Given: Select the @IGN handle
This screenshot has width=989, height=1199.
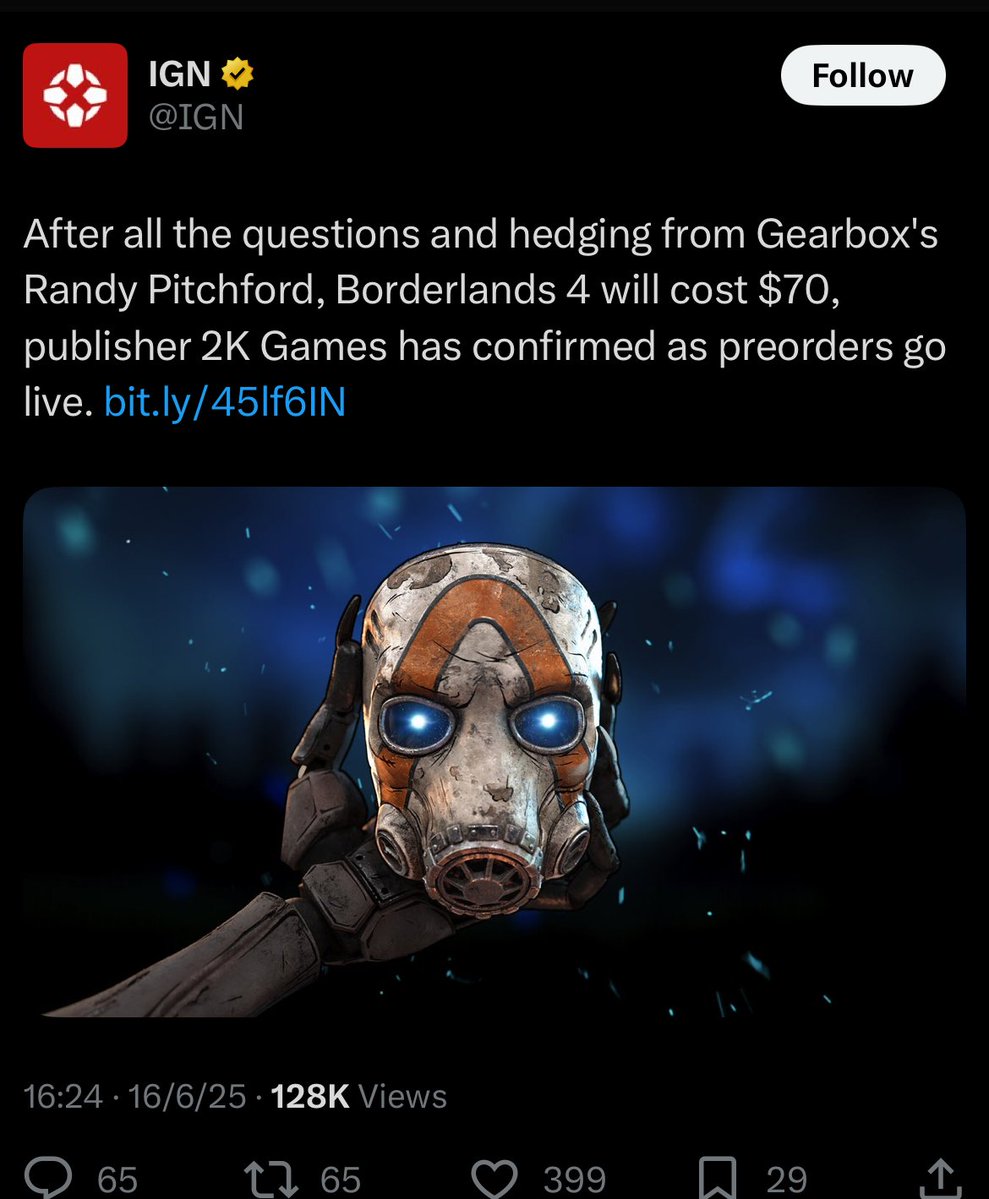Looking at the screenshot, I should click(196, 117).
